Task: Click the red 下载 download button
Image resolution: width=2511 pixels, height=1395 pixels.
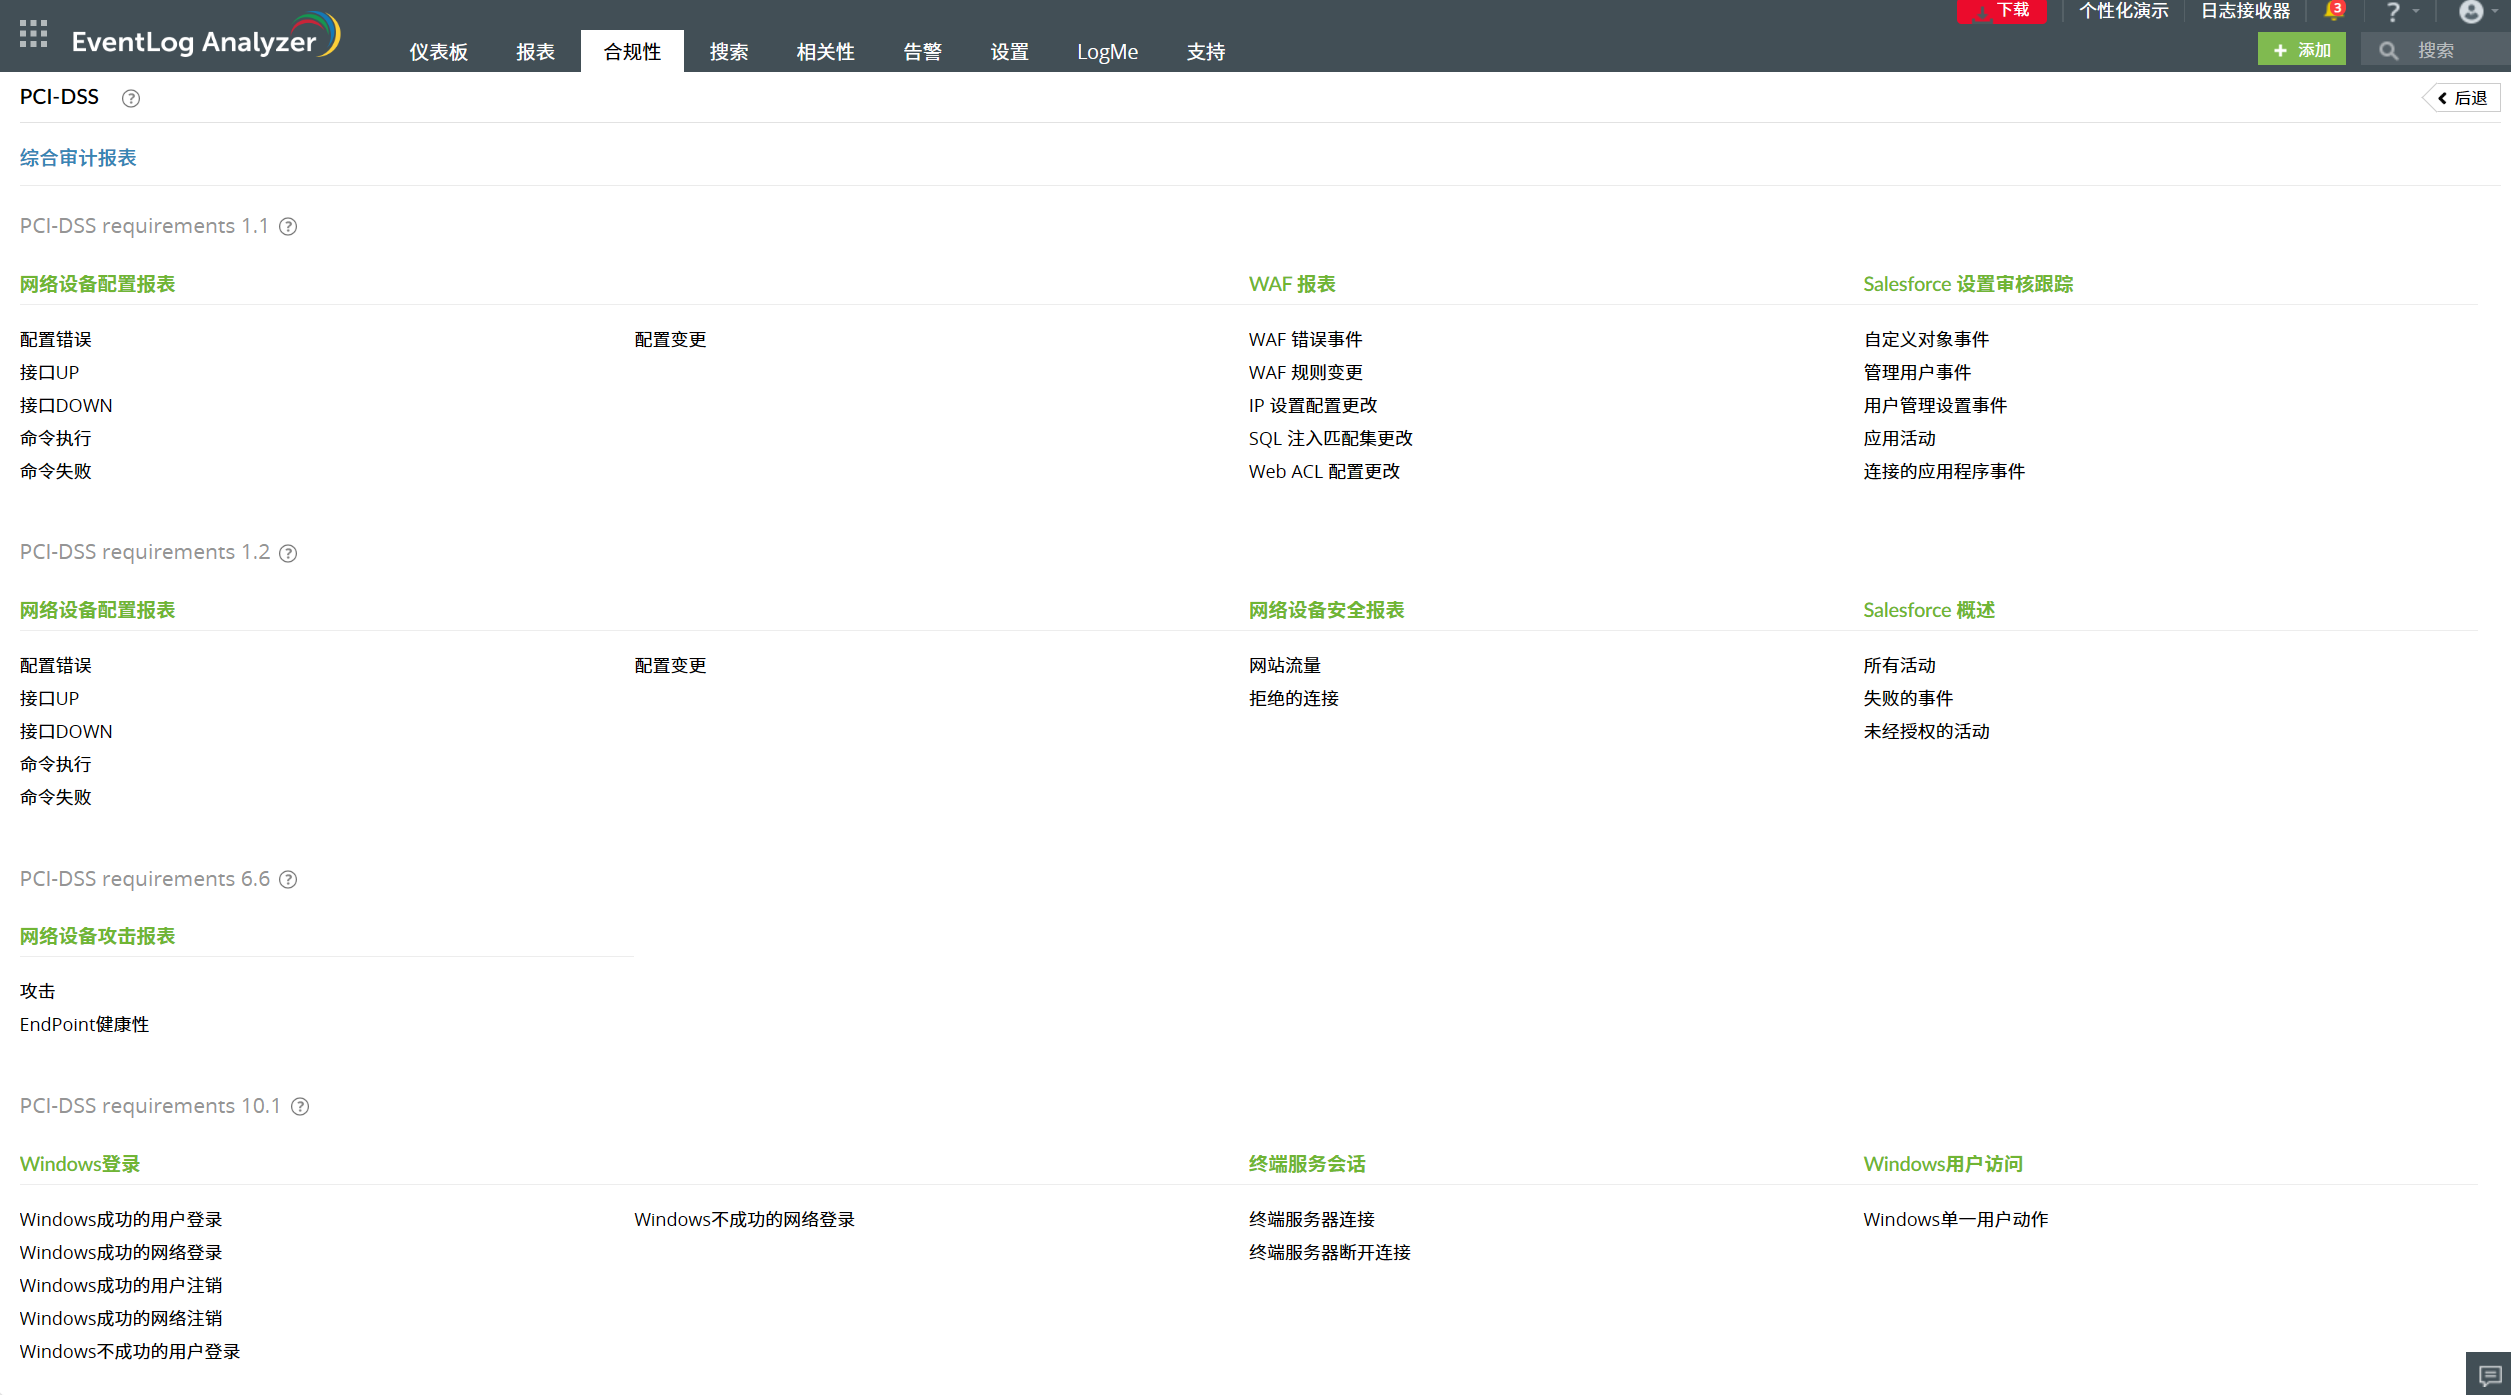Action: (x=2002, y=11)
